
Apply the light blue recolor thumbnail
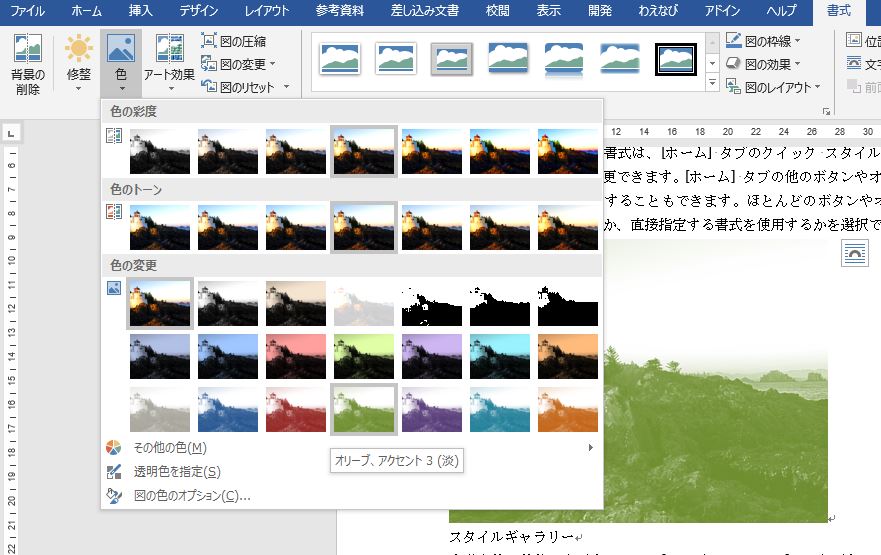click(228, 409)
